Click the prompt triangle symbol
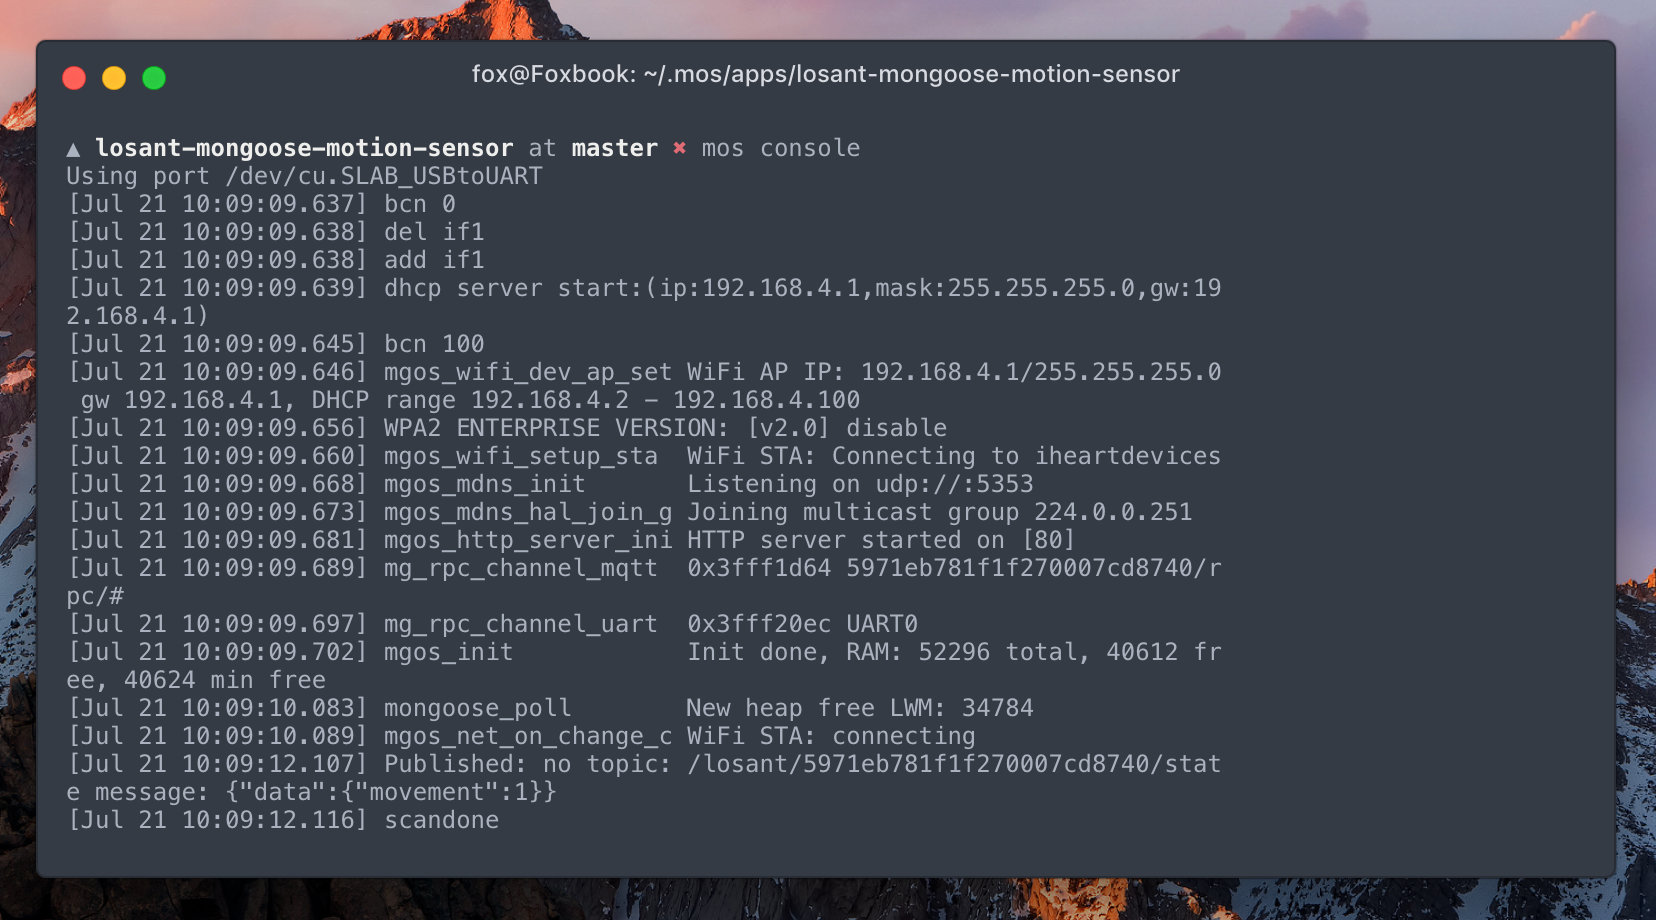 point(73,150)
